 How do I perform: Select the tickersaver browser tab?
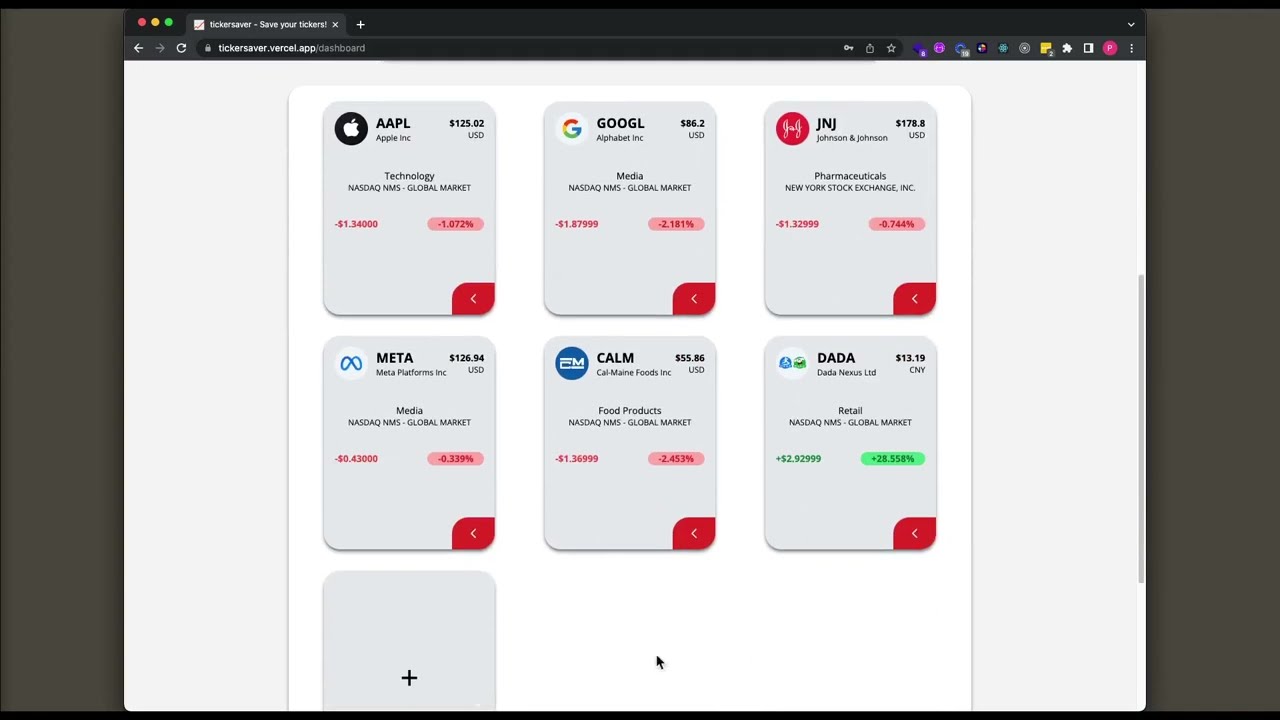266,24
